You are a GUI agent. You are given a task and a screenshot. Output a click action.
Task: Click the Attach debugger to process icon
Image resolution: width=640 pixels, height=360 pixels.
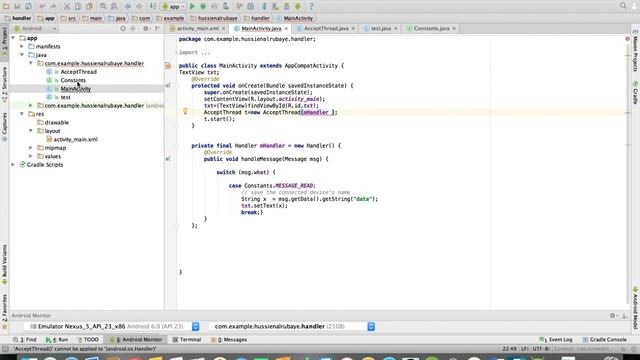(x=226, y=6)
